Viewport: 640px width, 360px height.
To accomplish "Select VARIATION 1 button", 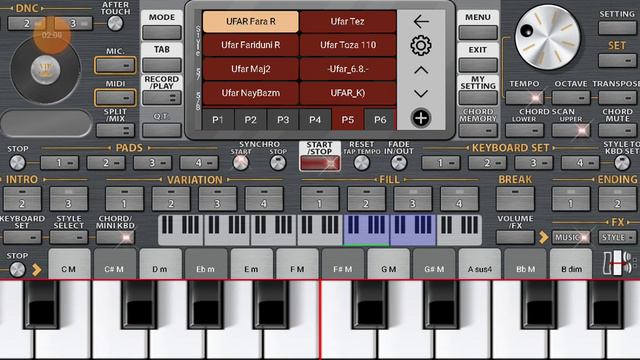I will tap(124, 199).
